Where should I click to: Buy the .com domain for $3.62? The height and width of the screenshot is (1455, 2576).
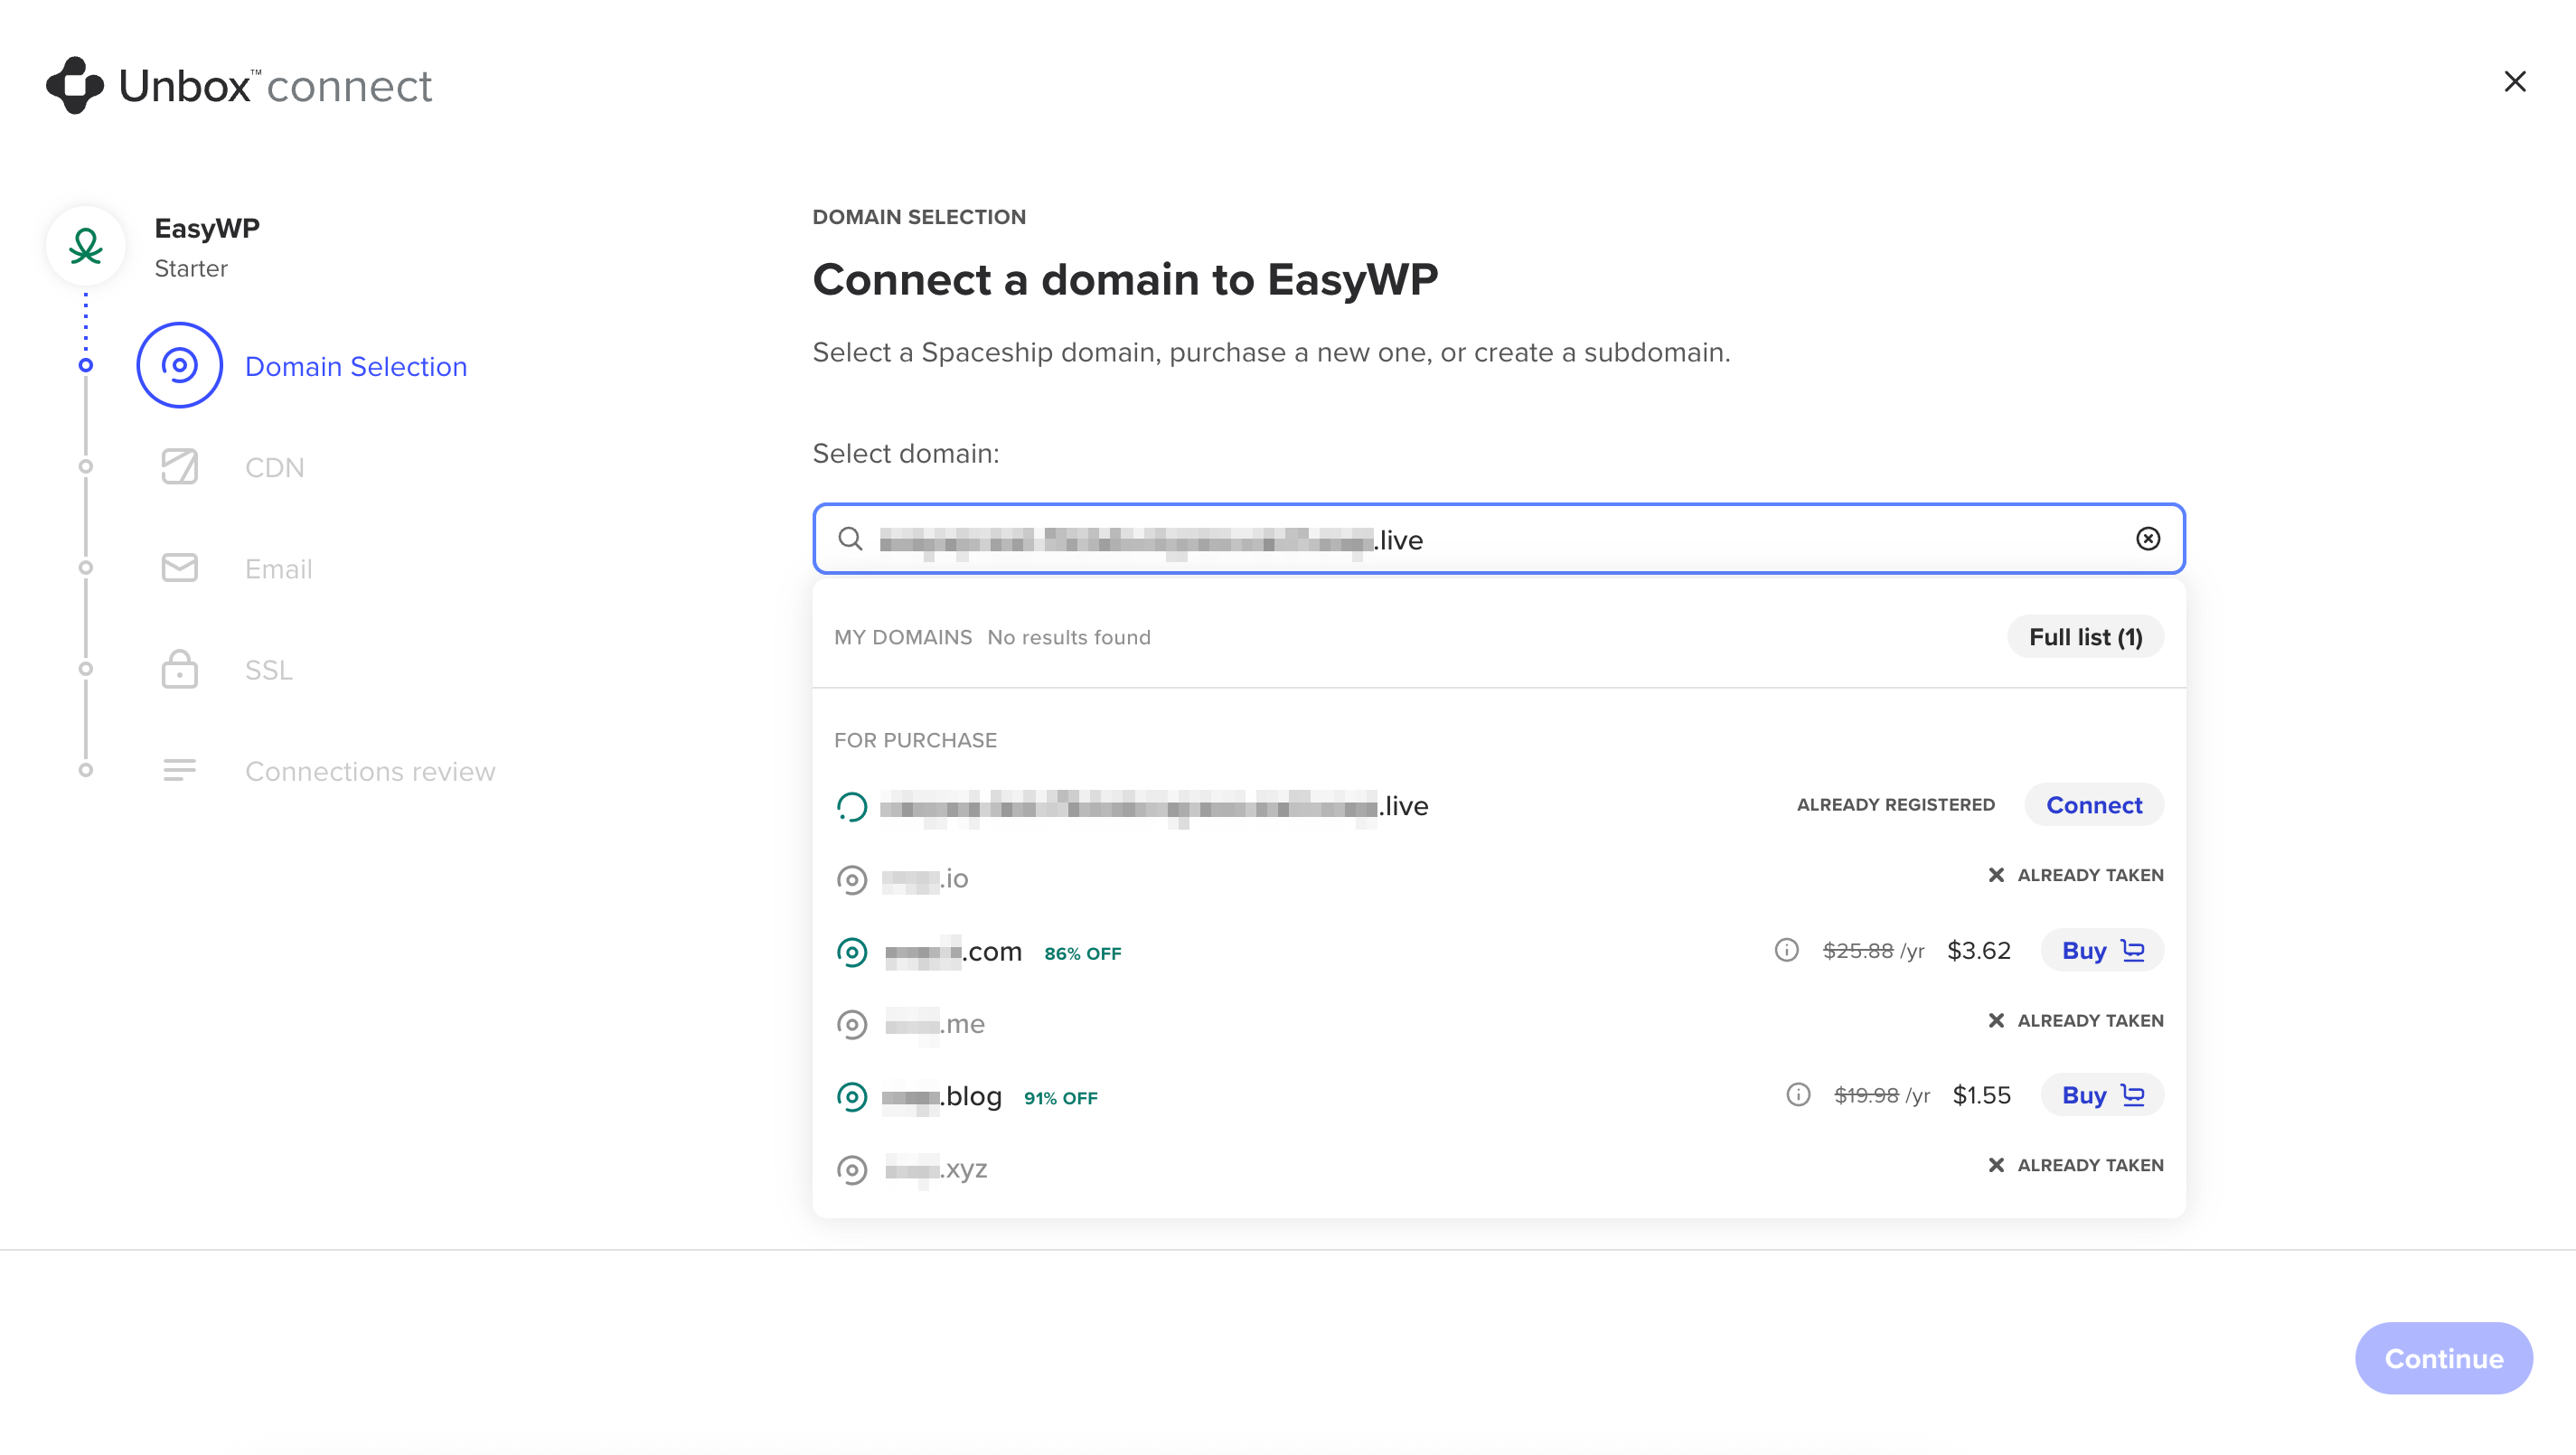tap(2102, 950)
